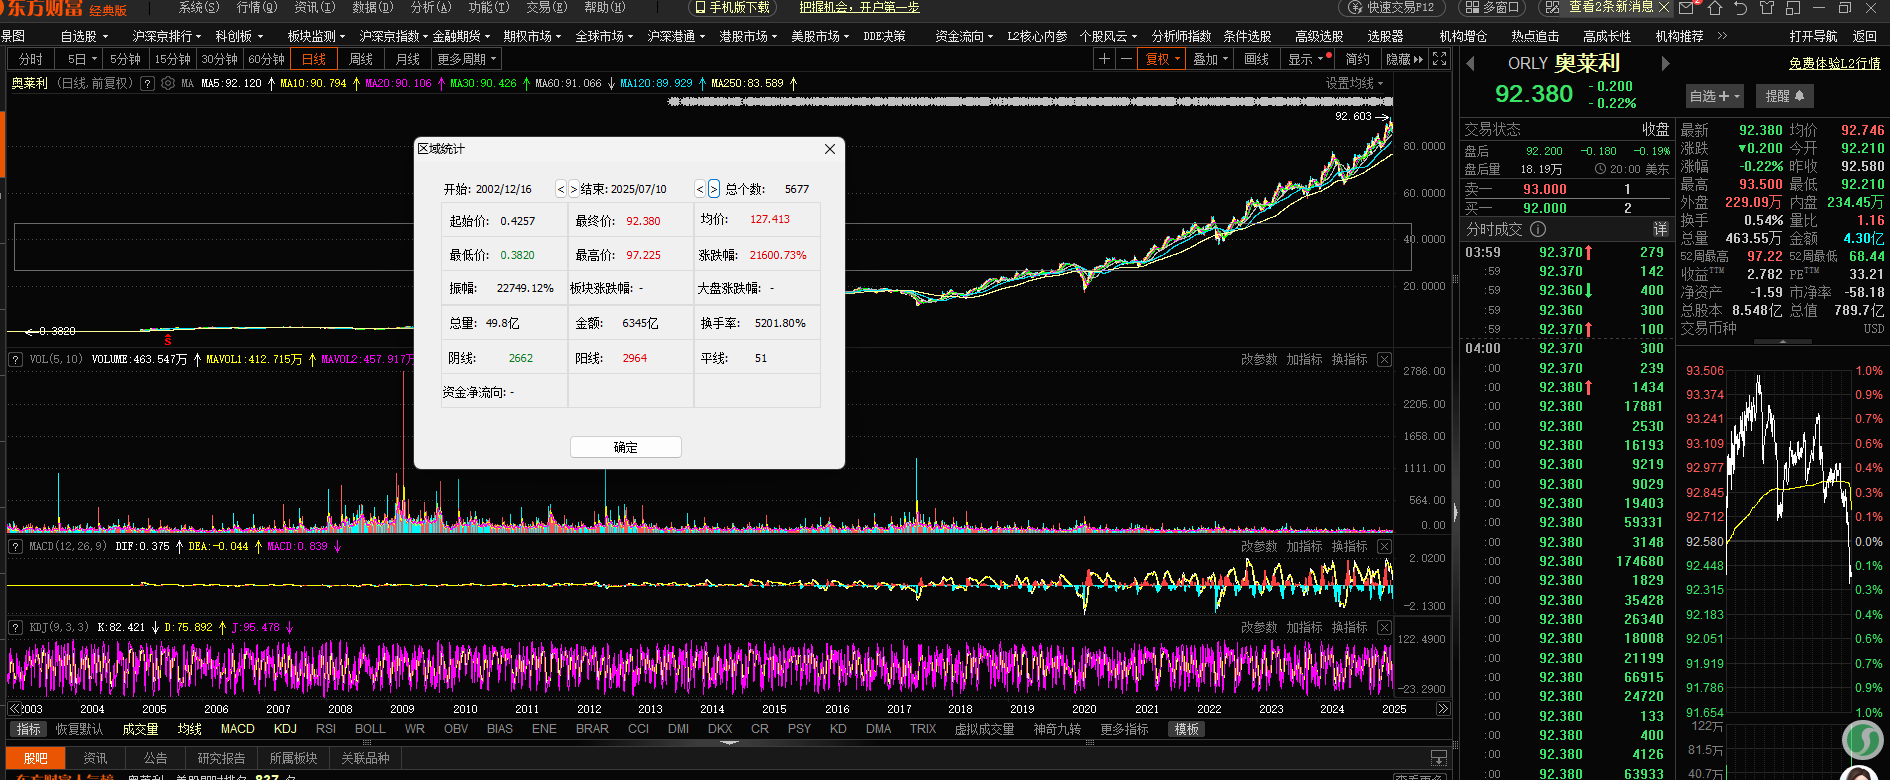
Task: Open the 把握机会，开户第一步 link
Action: tap(859, 7)
